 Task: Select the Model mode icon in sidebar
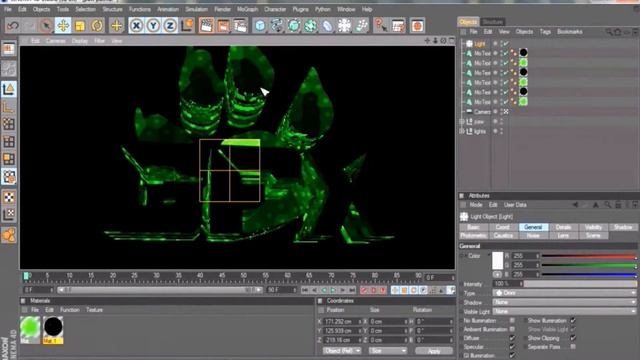pyautogui.click(x=9, y=89)
